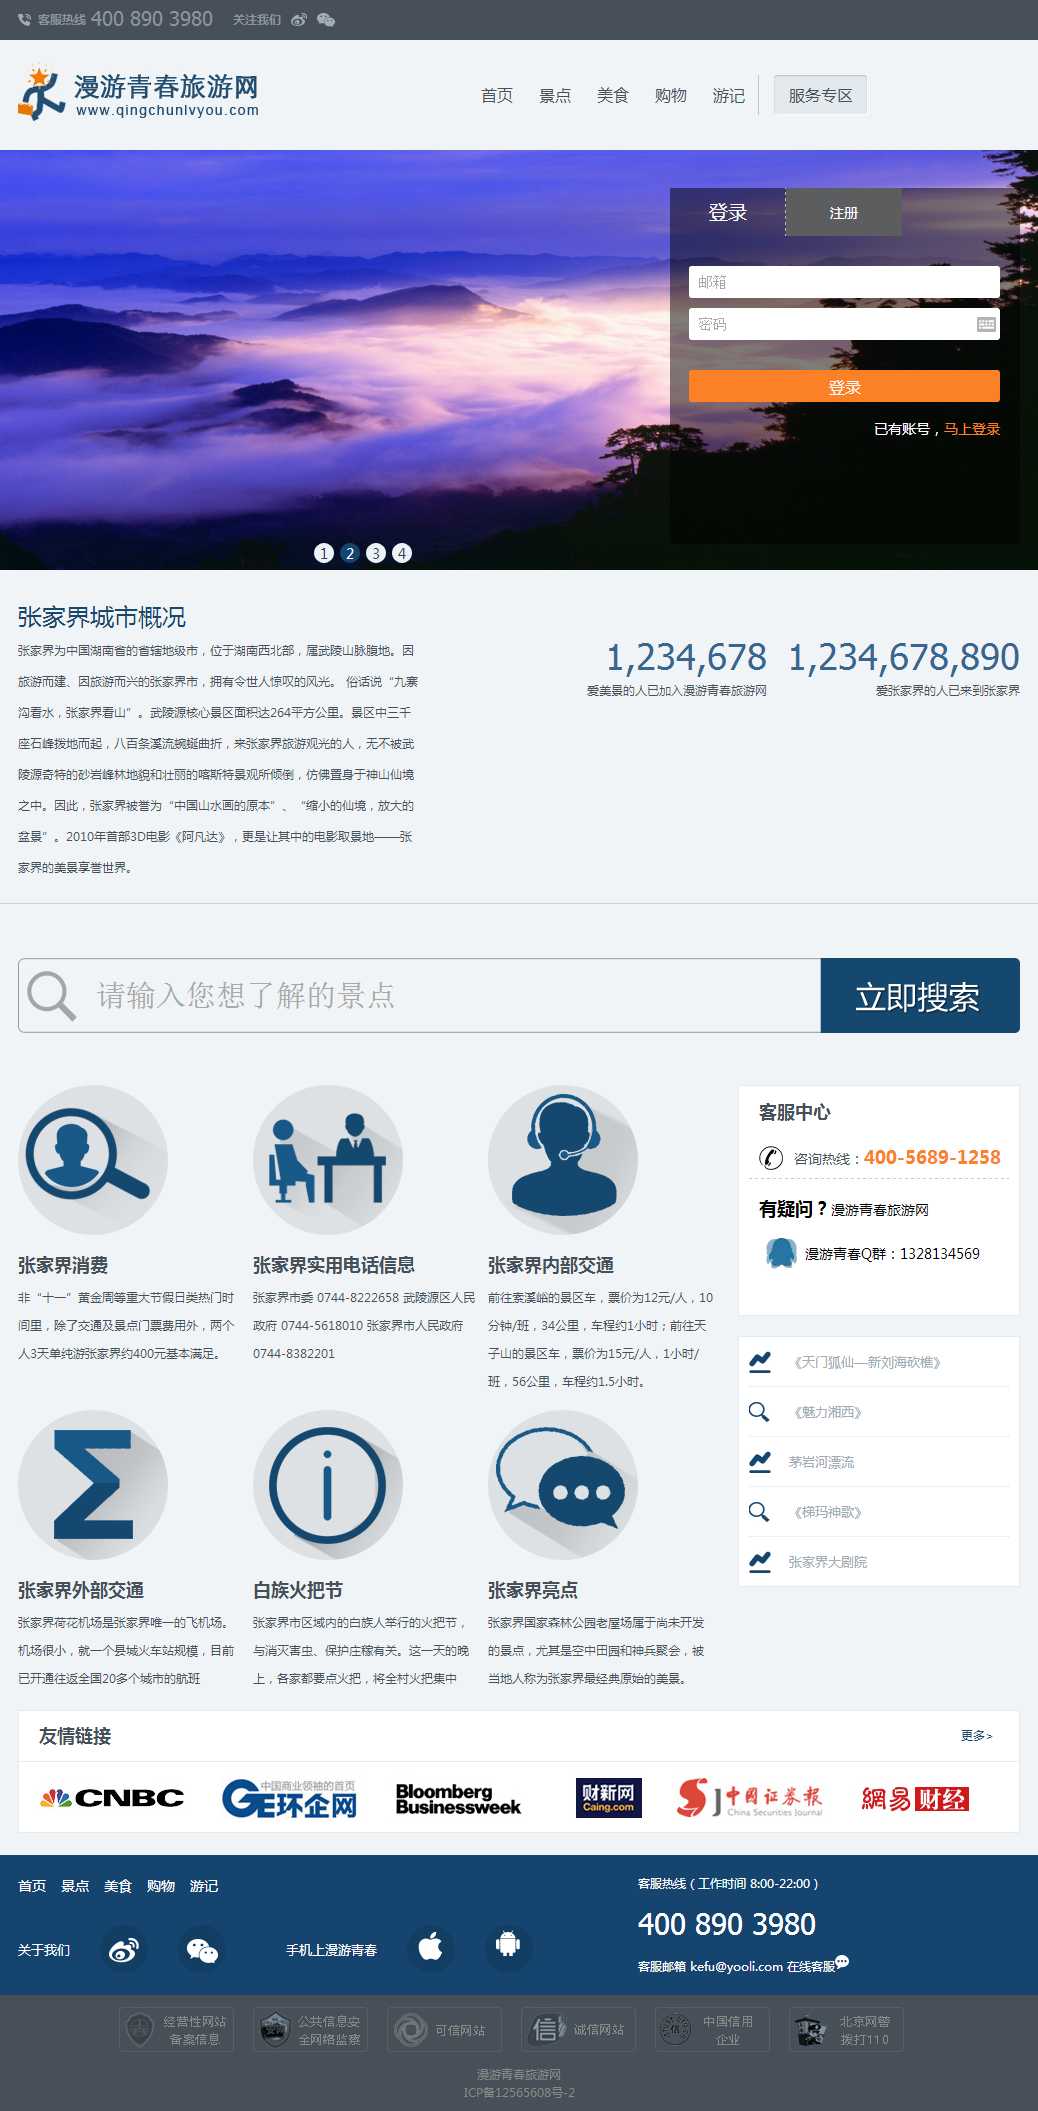Click the footer WeChat circle icon
Screen dimensions: 1038x2111
[x=202, y=1949]
